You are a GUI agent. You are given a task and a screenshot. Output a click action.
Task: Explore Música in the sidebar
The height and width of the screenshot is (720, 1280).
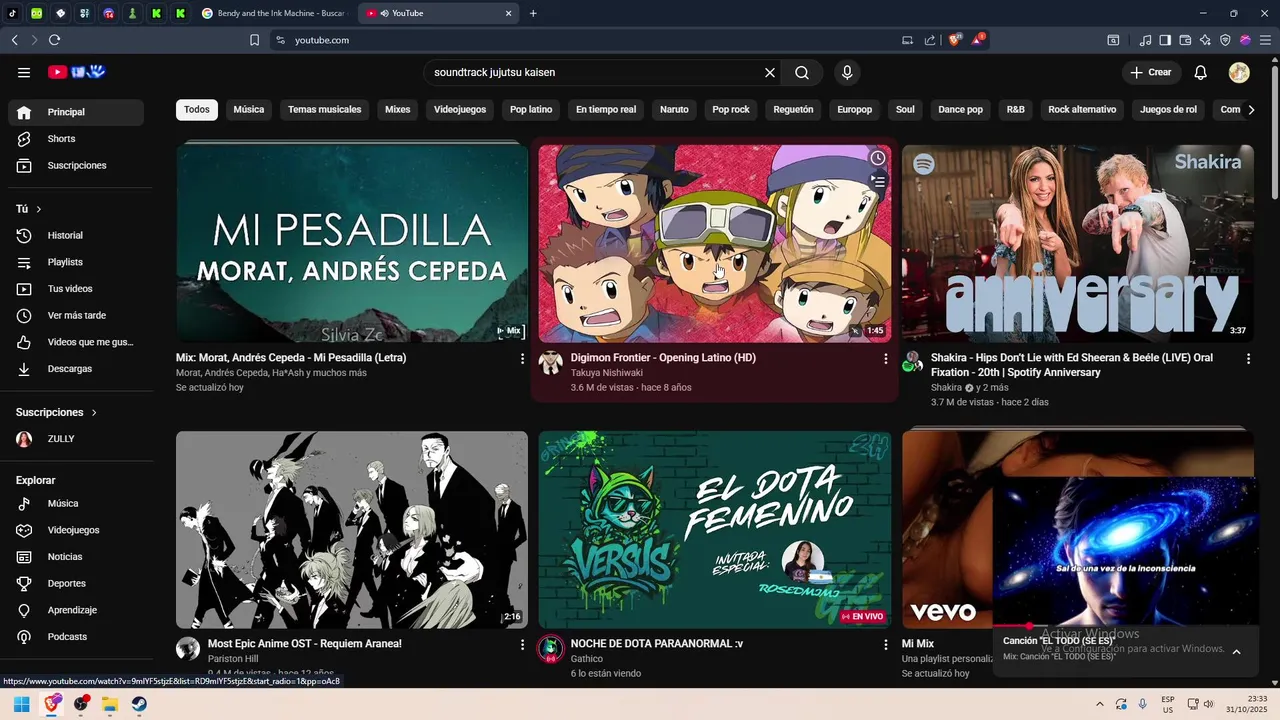coord(76,503)
